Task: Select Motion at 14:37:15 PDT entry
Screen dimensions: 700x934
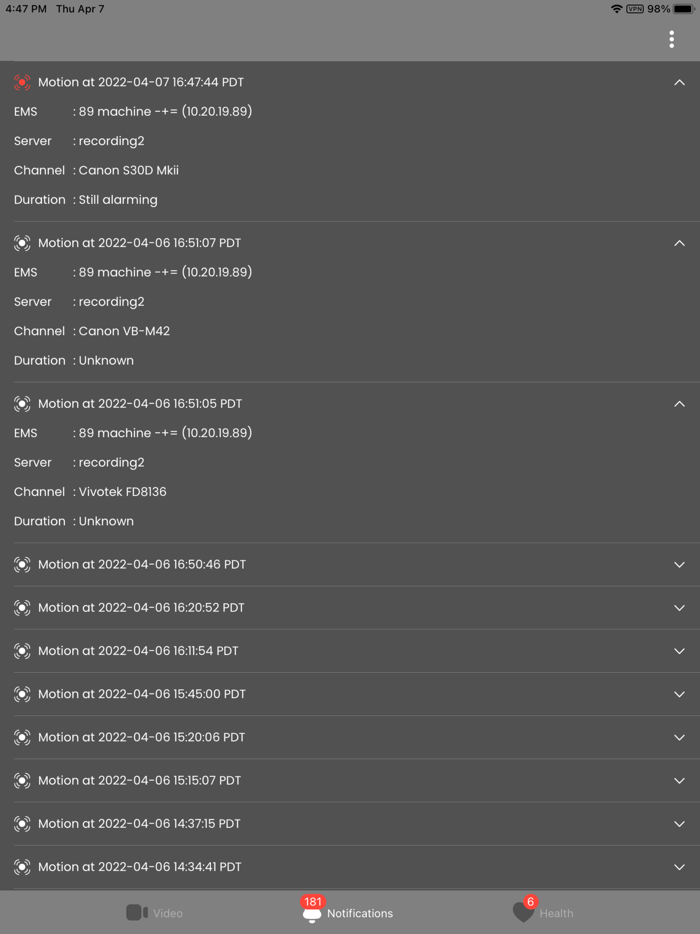Action: [x=139, y=824]
